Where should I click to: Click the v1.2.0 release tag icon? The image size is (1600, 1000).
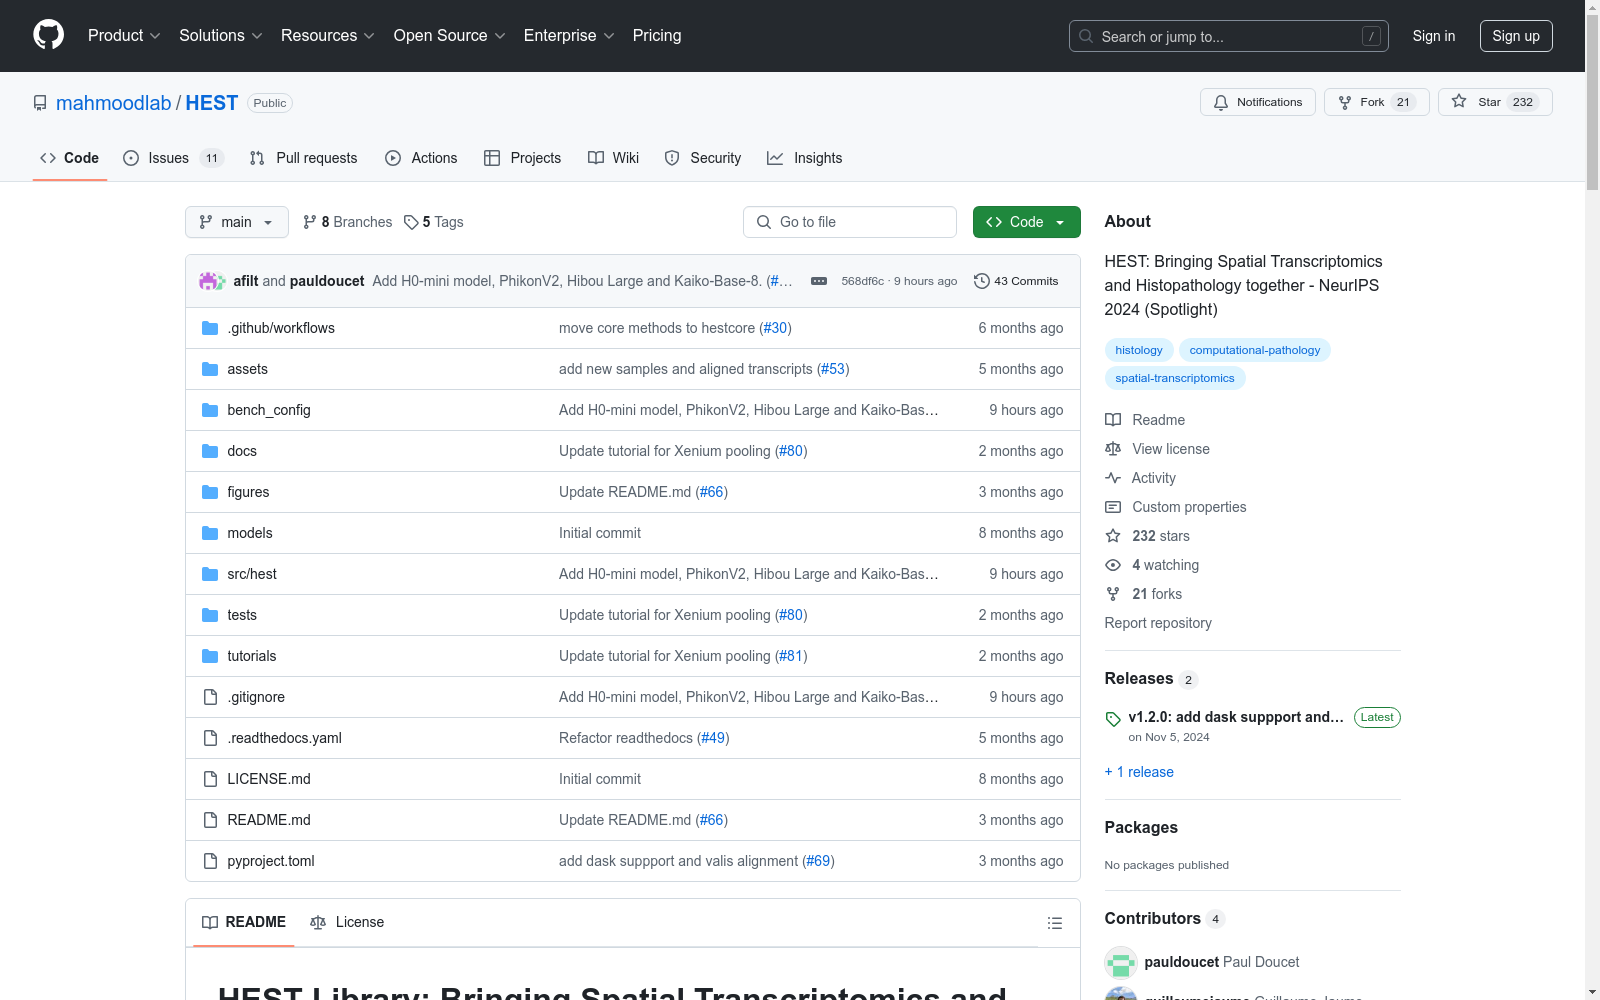(x=1113, y=719)
